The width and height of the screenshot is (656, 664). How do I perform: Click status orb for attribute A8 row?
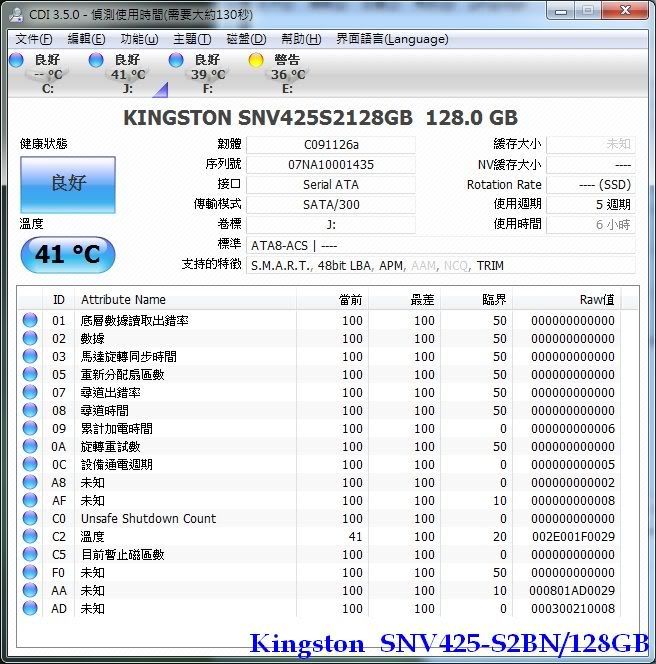[30, 482]
